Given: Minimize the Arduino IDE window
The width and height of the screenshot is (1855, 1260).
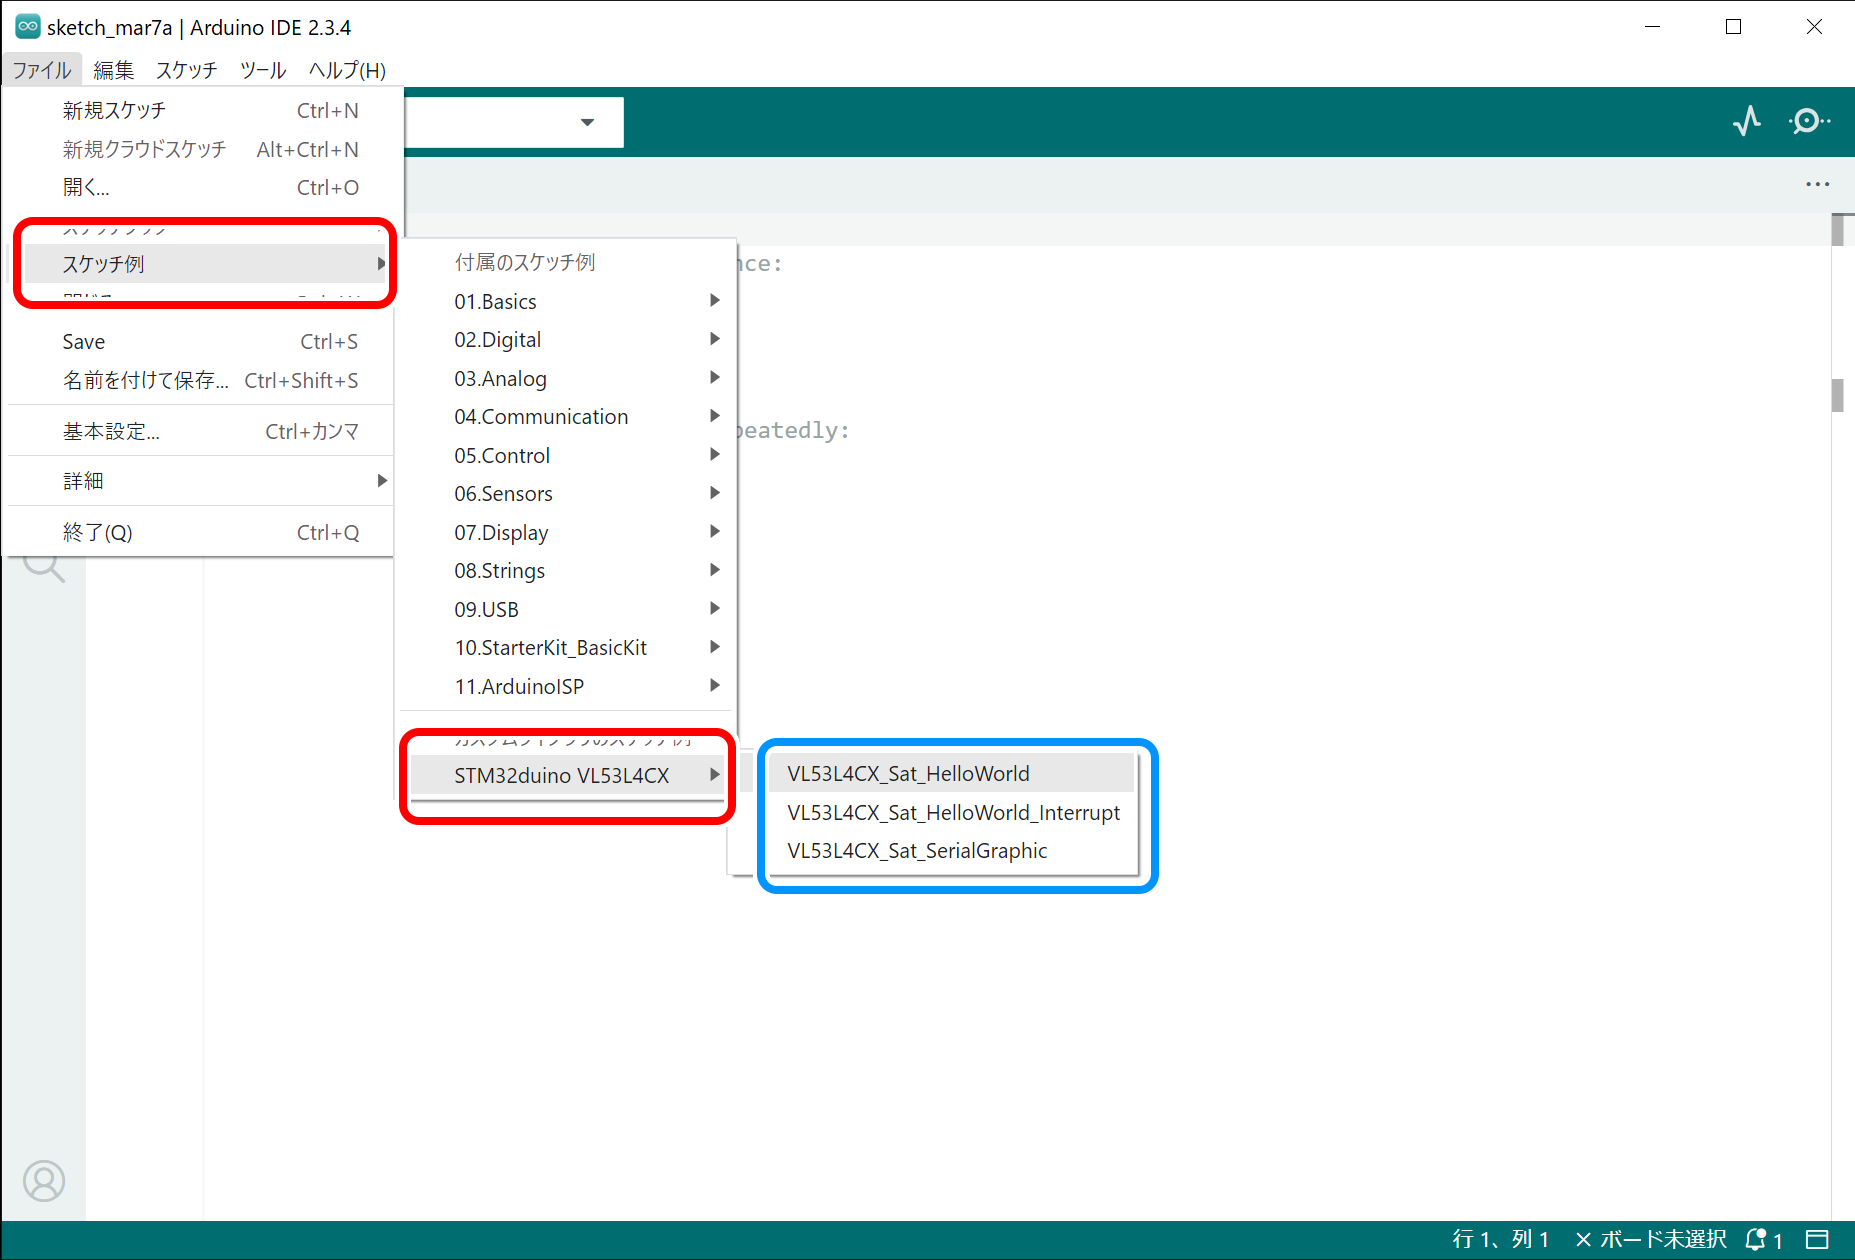Looking at the screenshot, I should 1652,27.
